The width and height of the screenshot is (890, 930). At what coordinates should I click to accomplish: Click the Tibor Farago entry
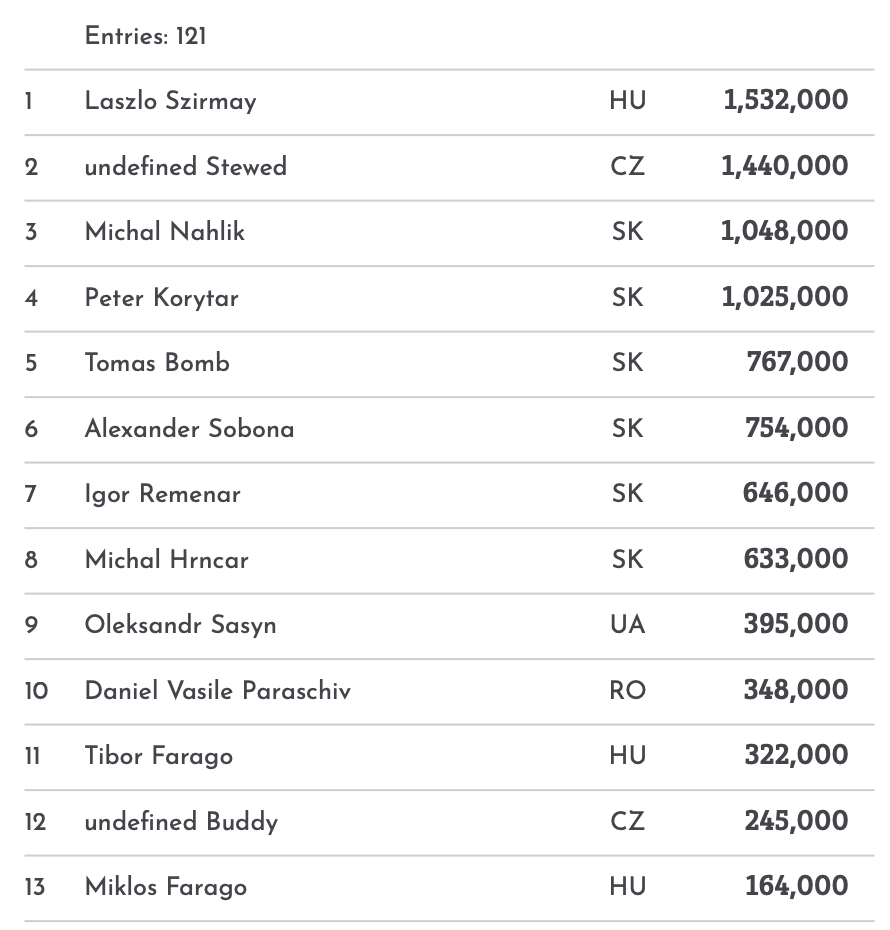[x=158, y=756]
